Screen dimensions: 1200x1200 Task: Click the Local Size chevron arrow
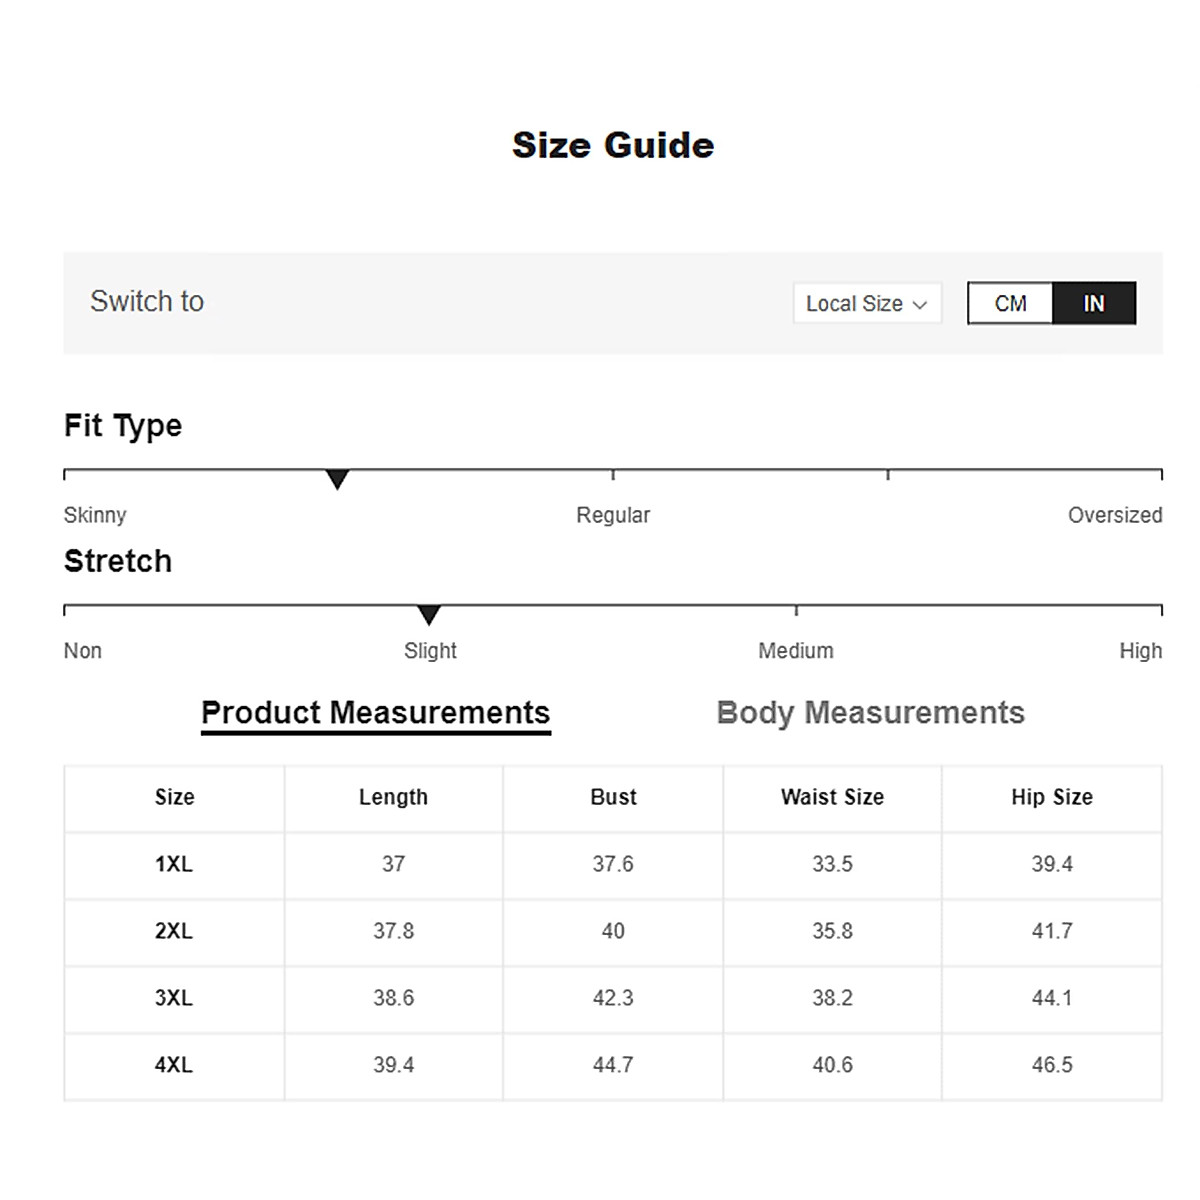pyautogui.click(x=920, y=304)
